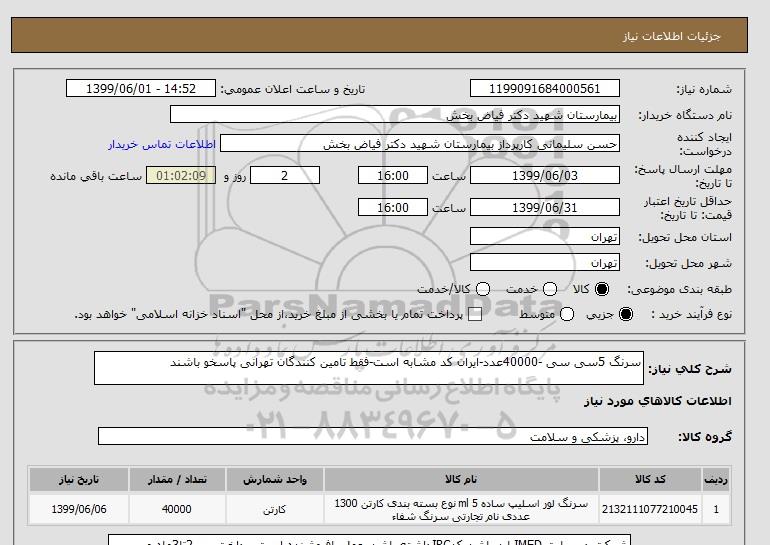
Task: Click the label نوع فرآیند خرید
Action: click(x=691, y=314)
